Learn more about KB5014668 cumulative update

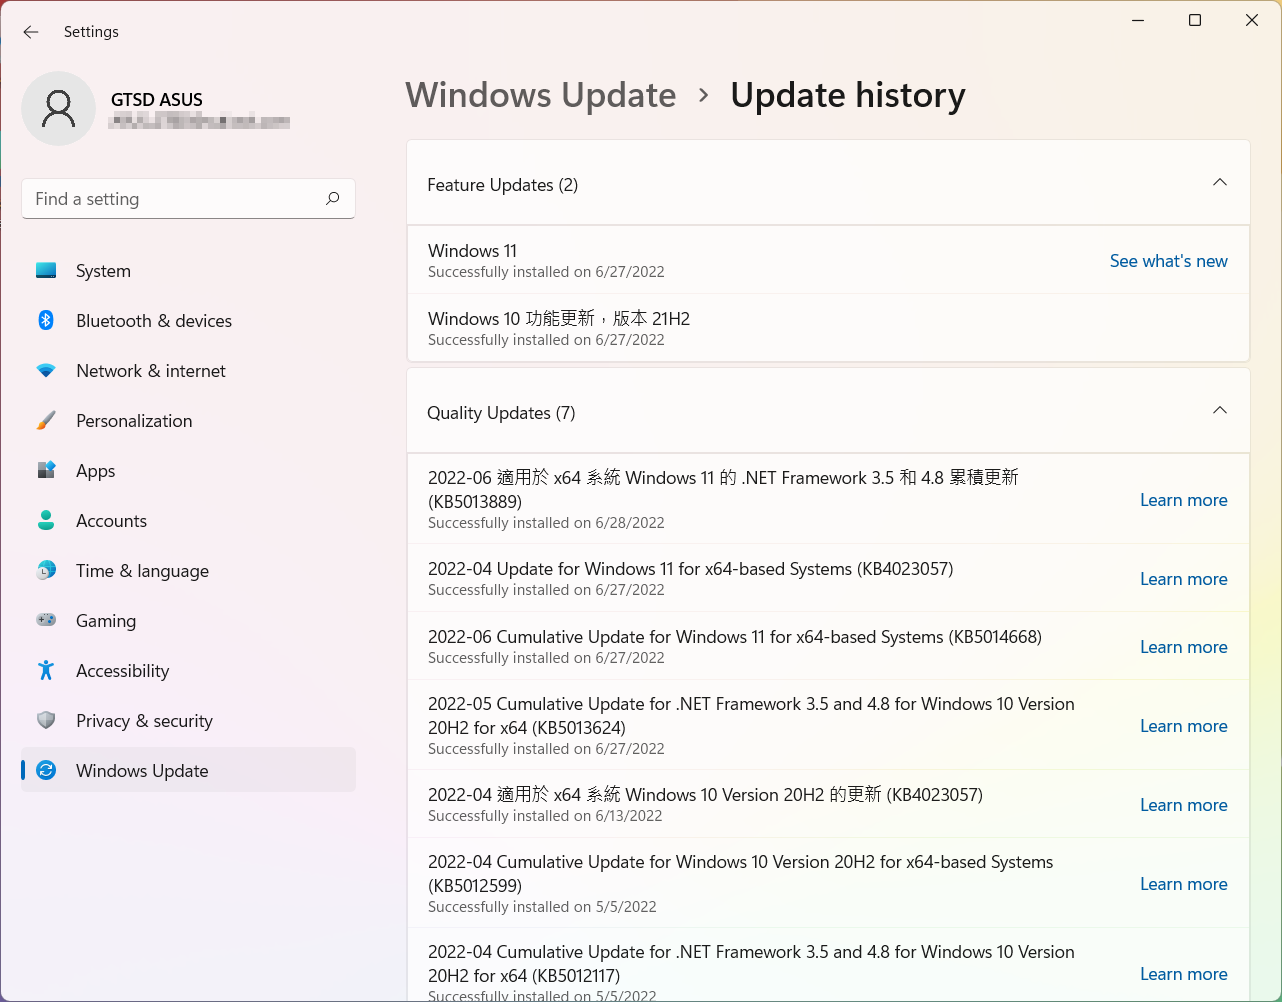click(1183, 647)
